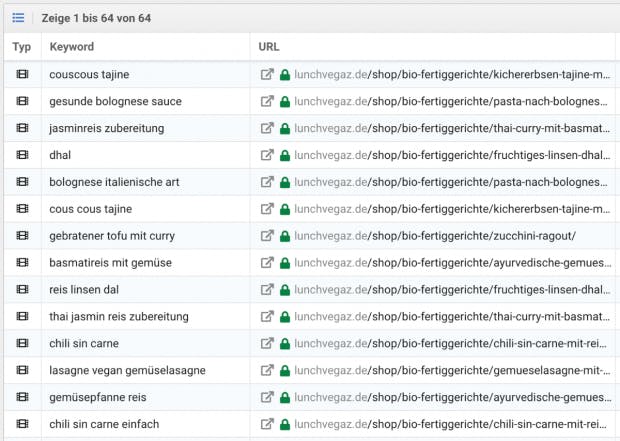Open external link icon for bolognese italienische art
Screen dimensions: 620x441
tap(267, 182)
